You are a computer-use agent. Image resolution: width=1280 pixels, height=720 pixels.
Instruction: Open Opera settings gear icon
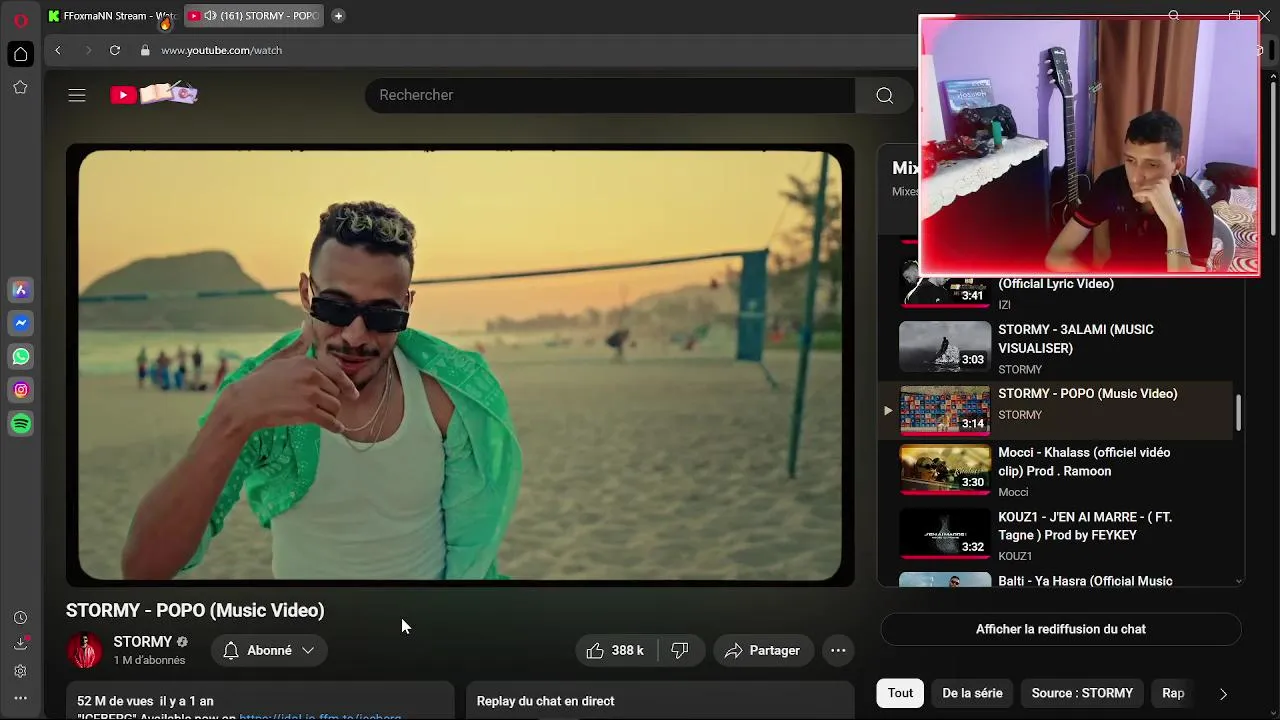tap(20, 671)
